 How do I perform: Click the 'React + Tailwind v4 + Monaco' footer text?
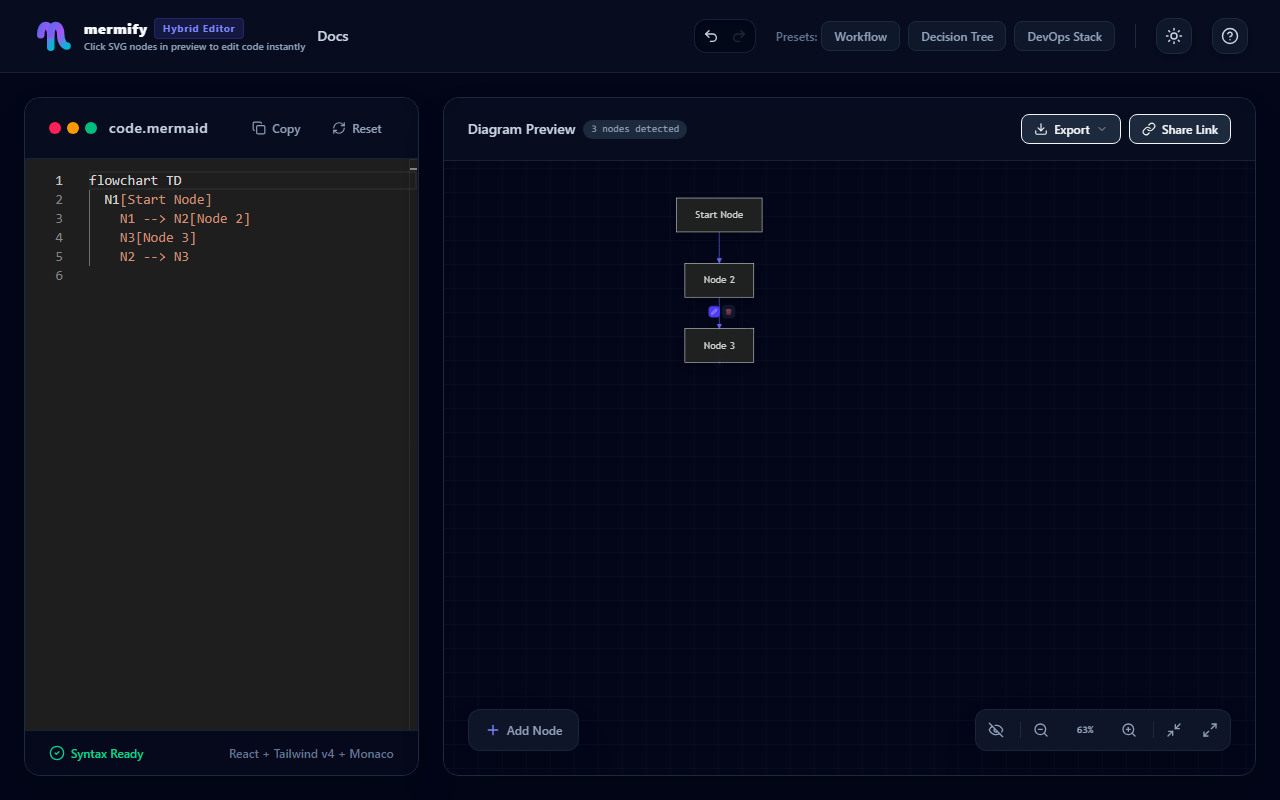311,754
